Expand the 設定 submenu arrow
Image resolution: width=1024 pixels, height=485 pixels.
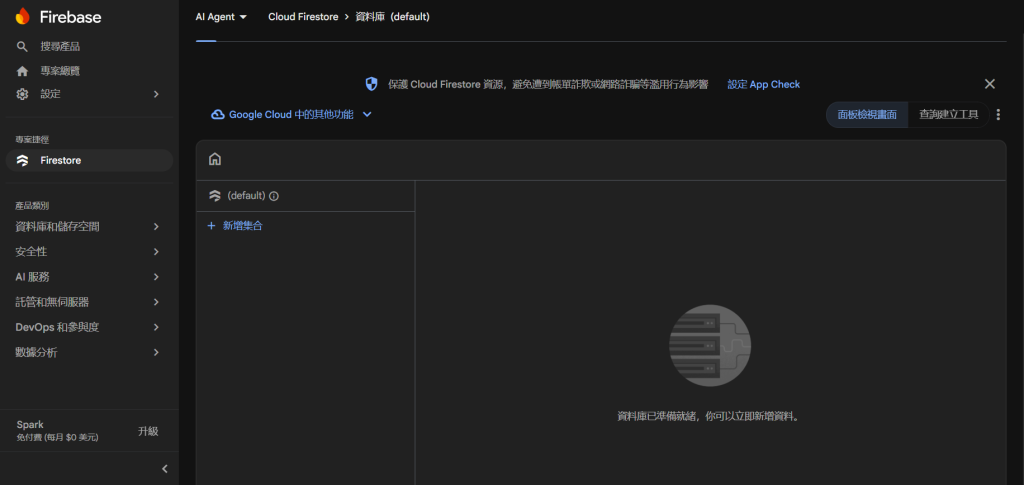tap(156, 94)
